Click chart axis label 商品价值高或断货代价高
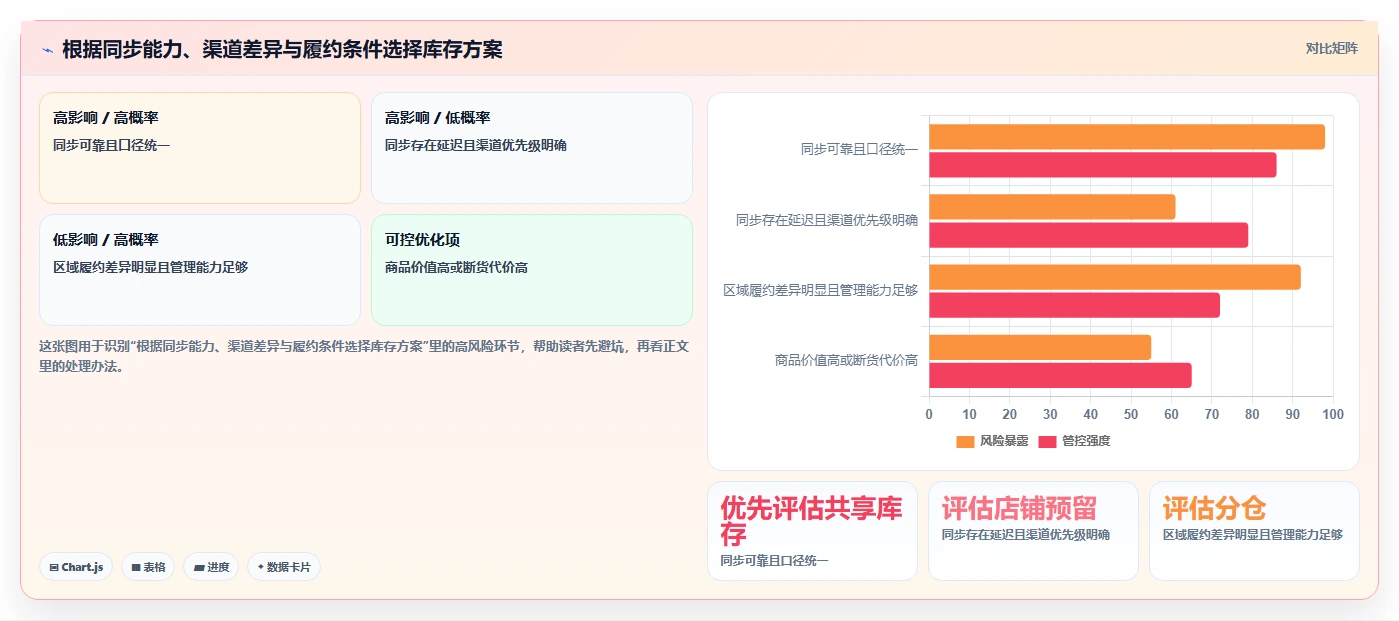The width and height of the screenshot is (1399, 621). click(846, 360)
